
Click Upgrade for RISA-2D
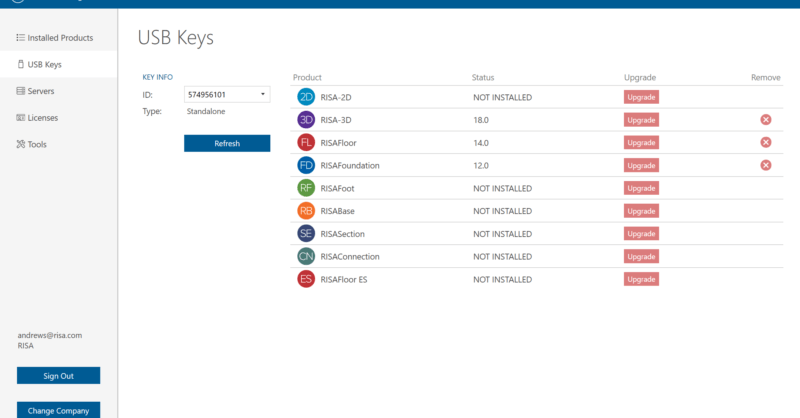coord(641,97)
